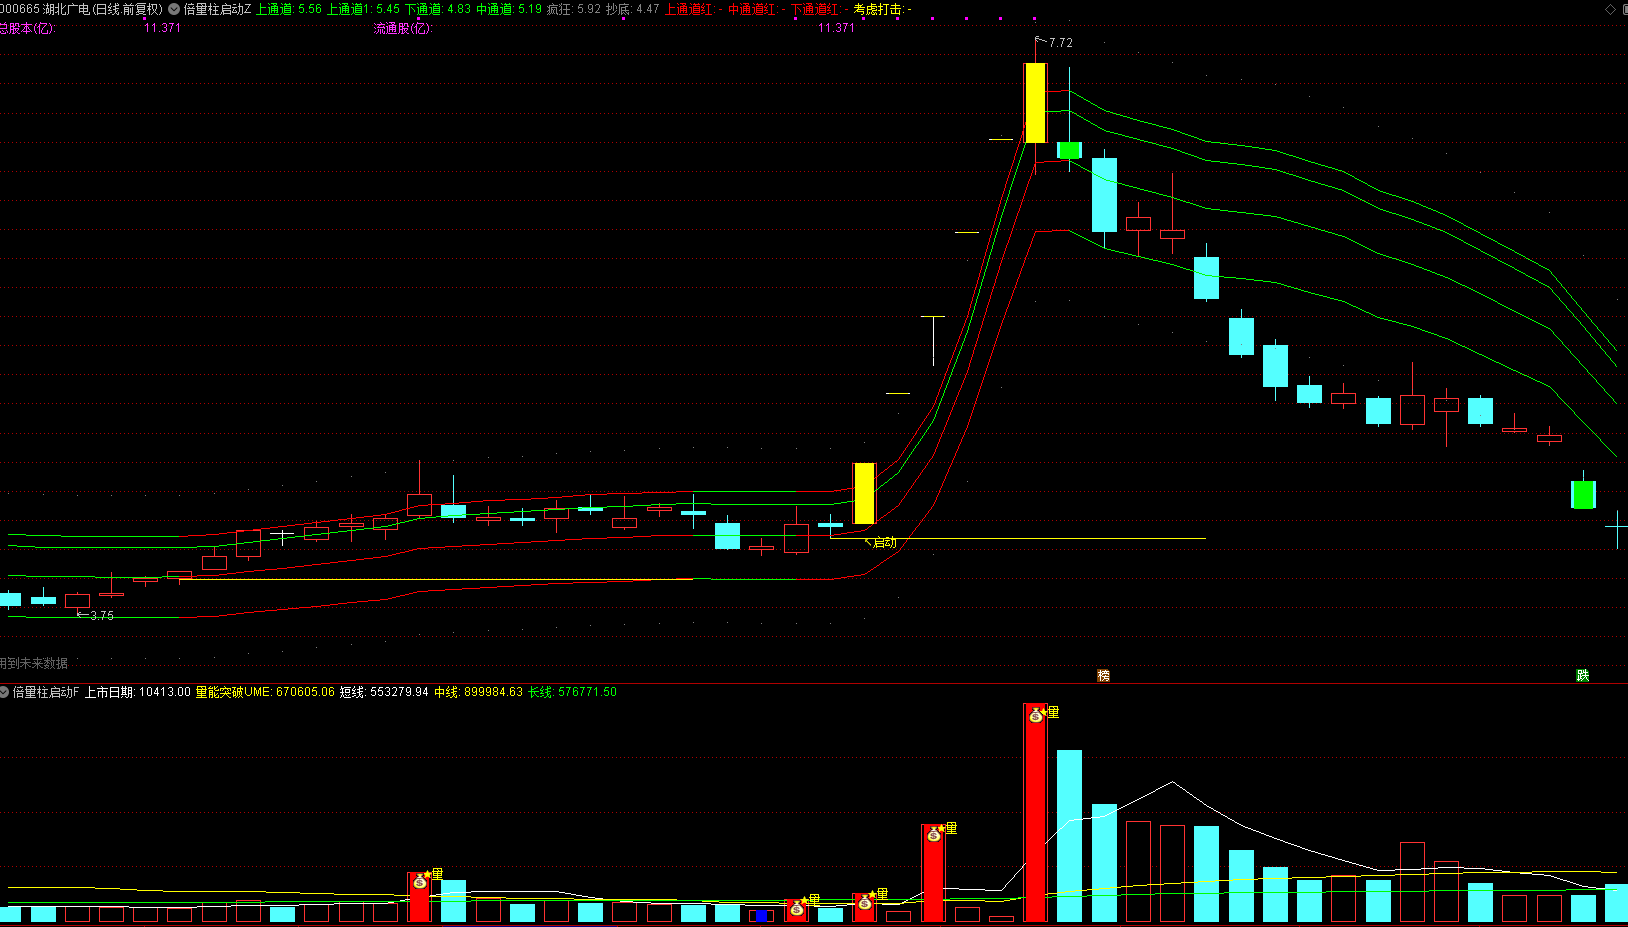Viewport: 1628px width, 927px height.
Task: Click the 用到未来数据 notice text
Action: [x=34, y=663]
